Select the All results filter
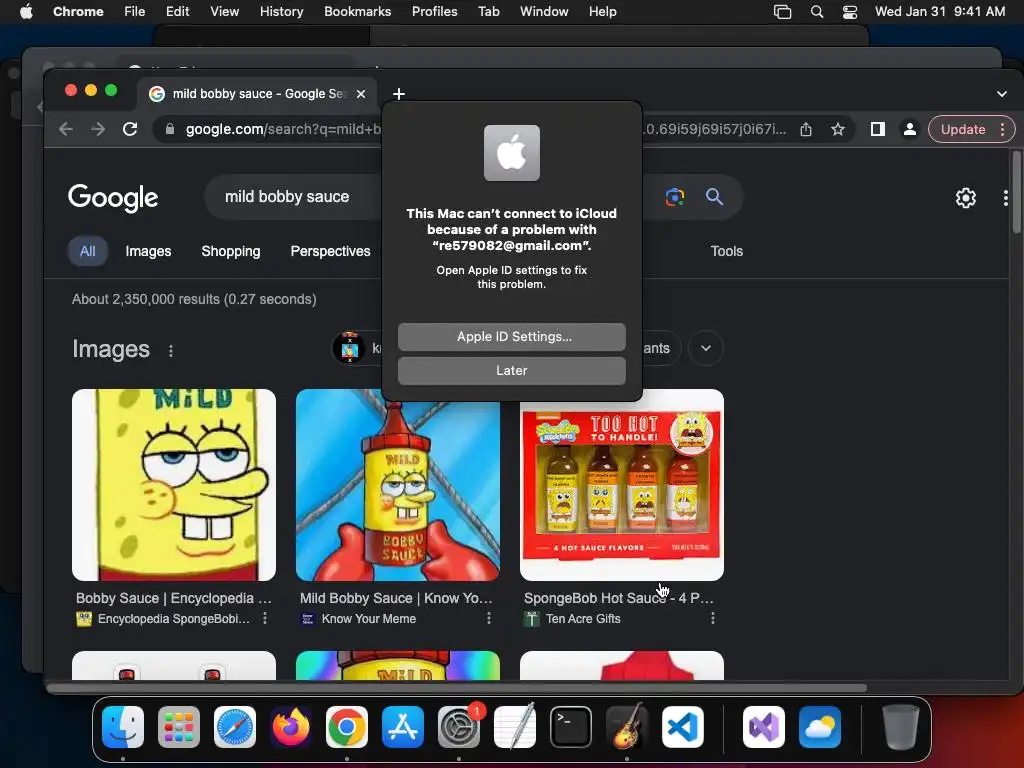The image size is (1024, 768). tap(88, 251)
